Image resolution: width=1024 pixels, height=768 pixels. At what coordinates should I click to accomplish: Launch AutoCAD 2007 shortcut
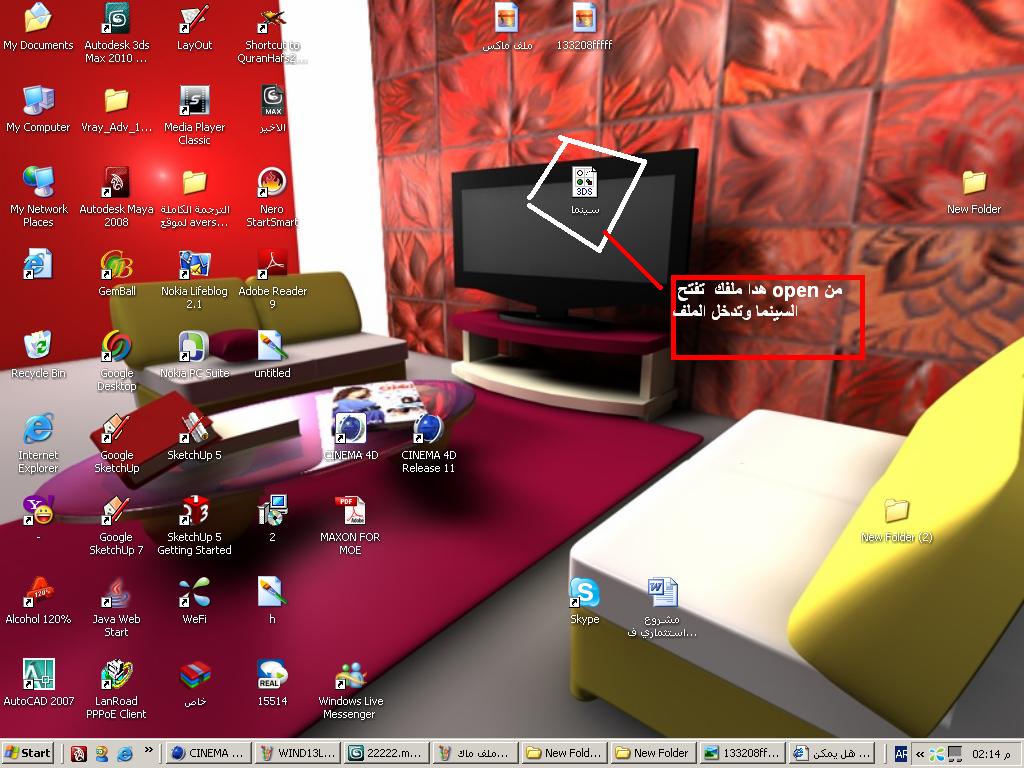[x=38, y=682]
